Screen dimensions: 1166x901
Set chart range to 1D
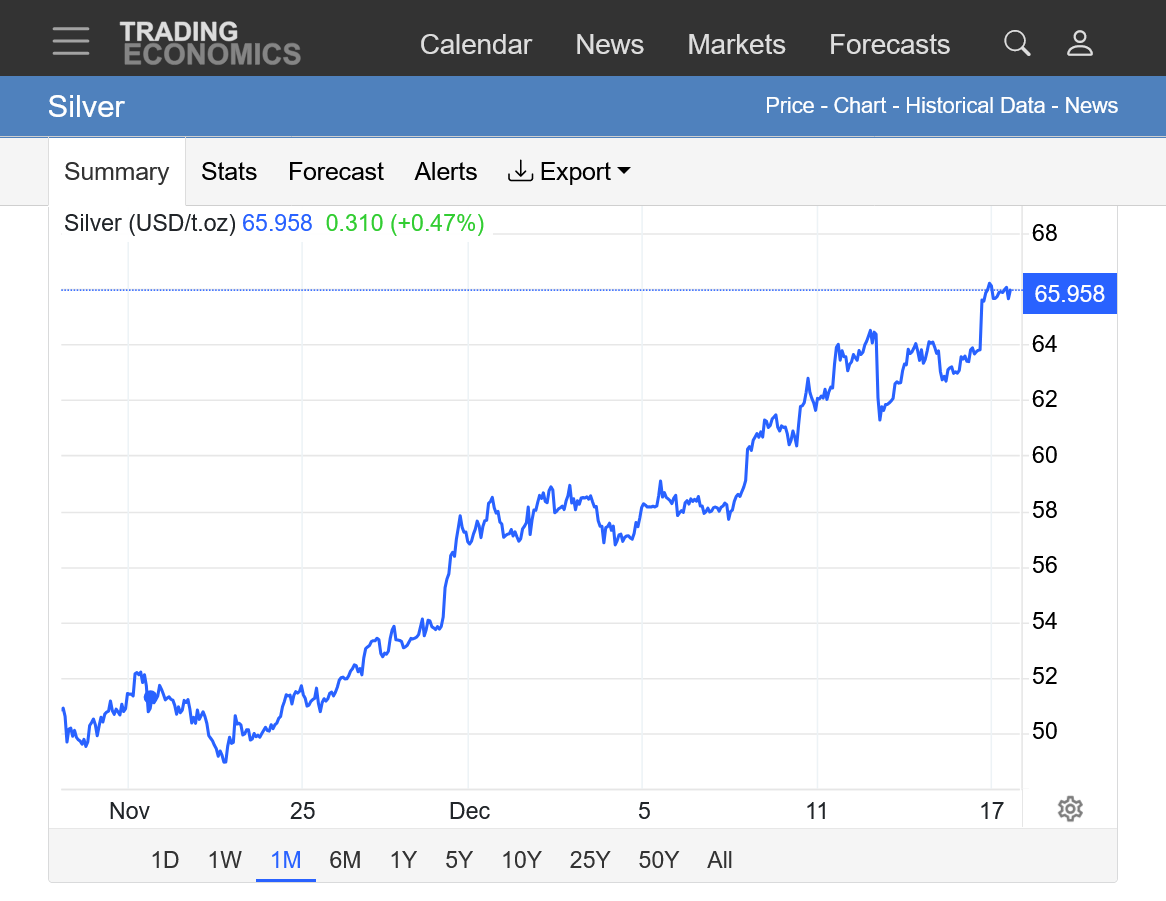165,860
